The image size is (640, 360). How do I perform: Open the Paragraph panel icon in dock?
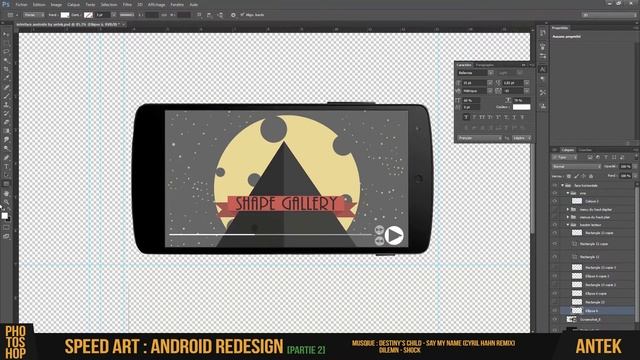pos(542,79)
